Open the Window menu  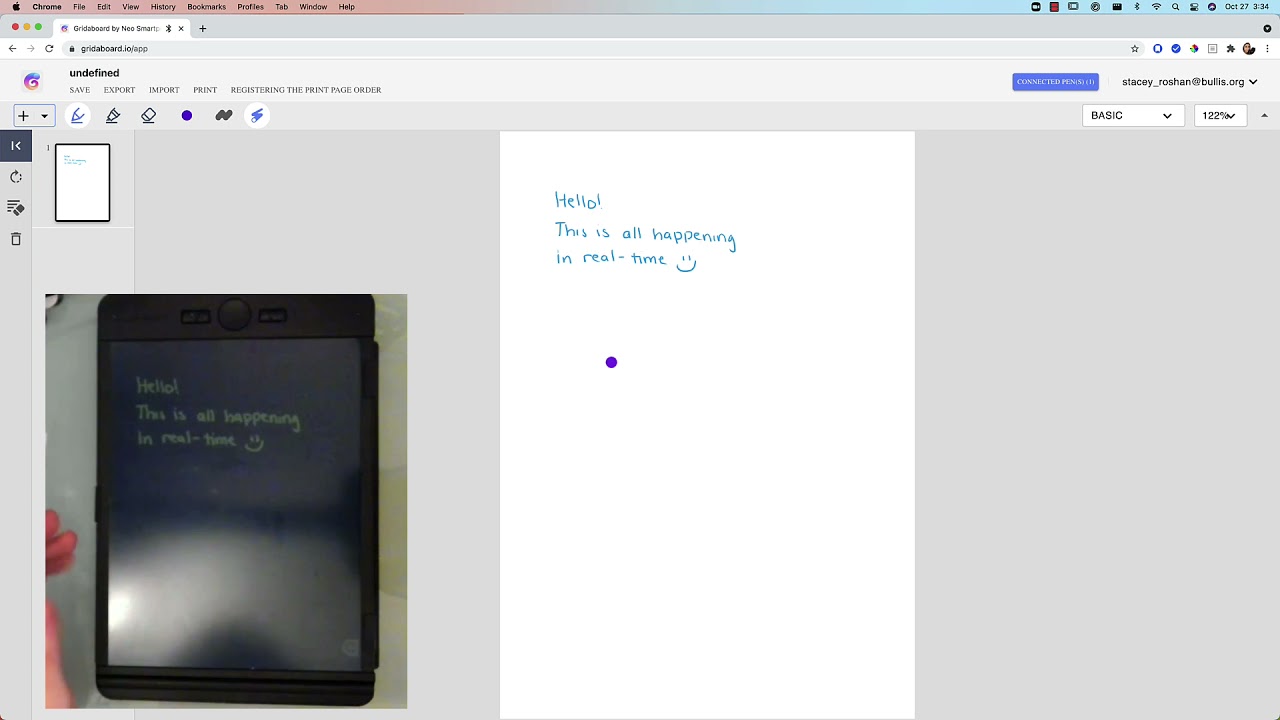313,7
